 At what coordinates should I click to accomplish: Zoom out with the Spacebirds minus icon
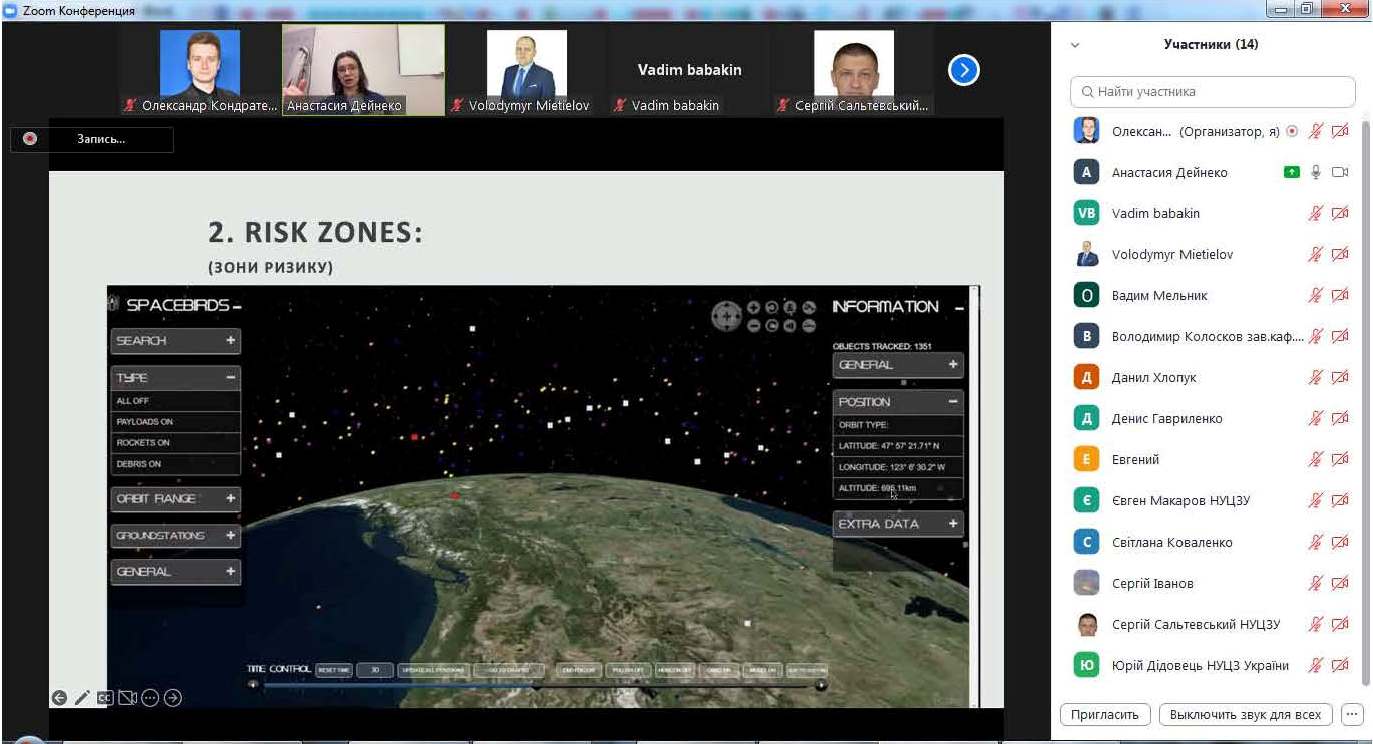pyautogui.click(x=754, y=325)
